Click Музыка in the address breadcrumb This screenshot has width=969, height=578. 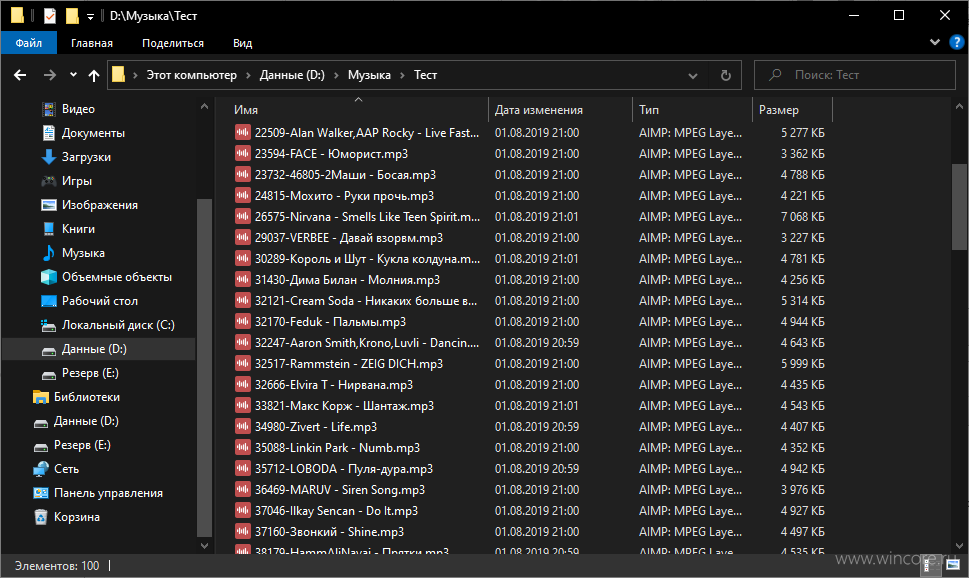pos(369,75)
